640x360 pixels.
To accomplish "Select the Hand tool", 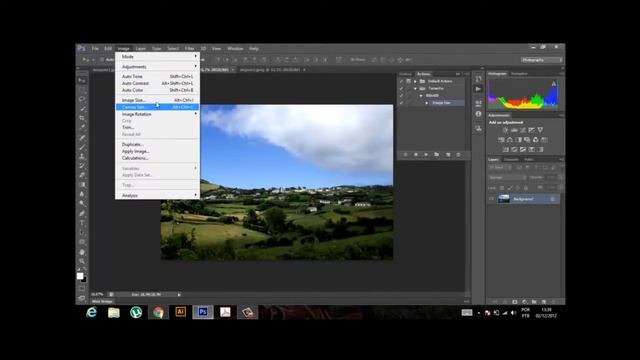I will 82,252.
